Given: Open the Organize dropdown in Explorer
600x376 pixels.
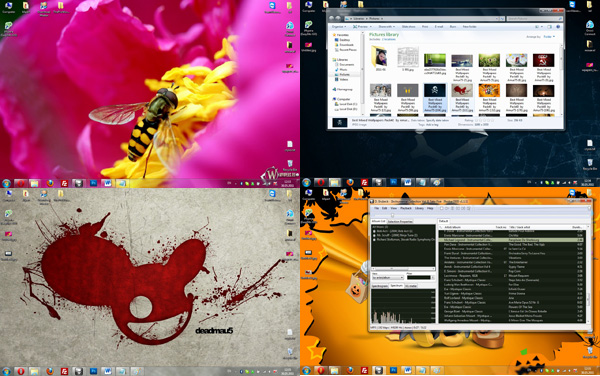Looking at the screenshot, I should point(339,27).
